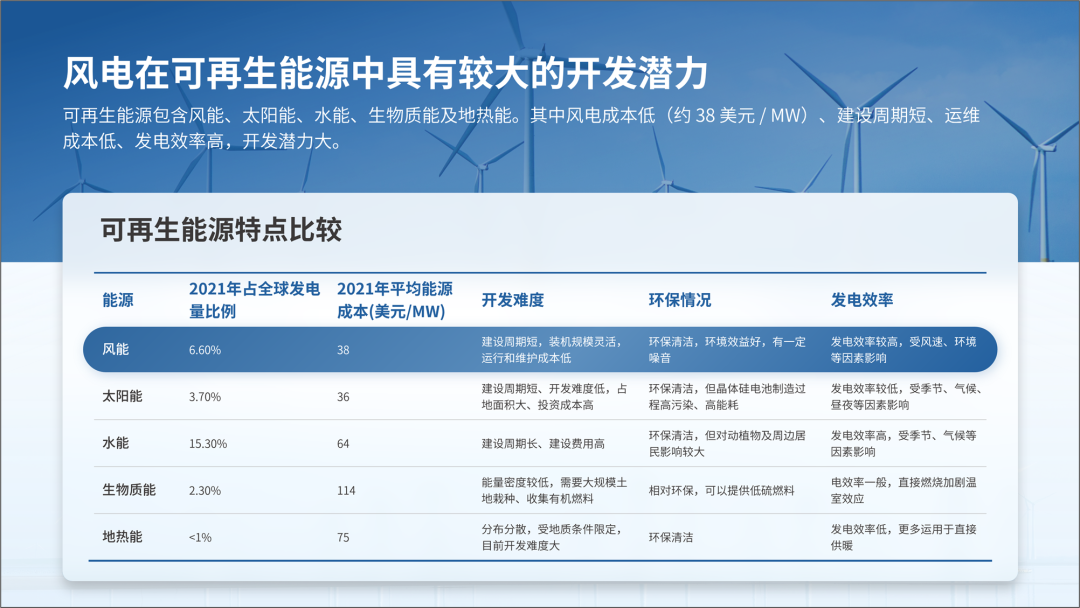The height and width of the screenshot is (608, 1080).
Task: Click the 2.30% cell
Action: pyautogui.click(x=205, y=490)
